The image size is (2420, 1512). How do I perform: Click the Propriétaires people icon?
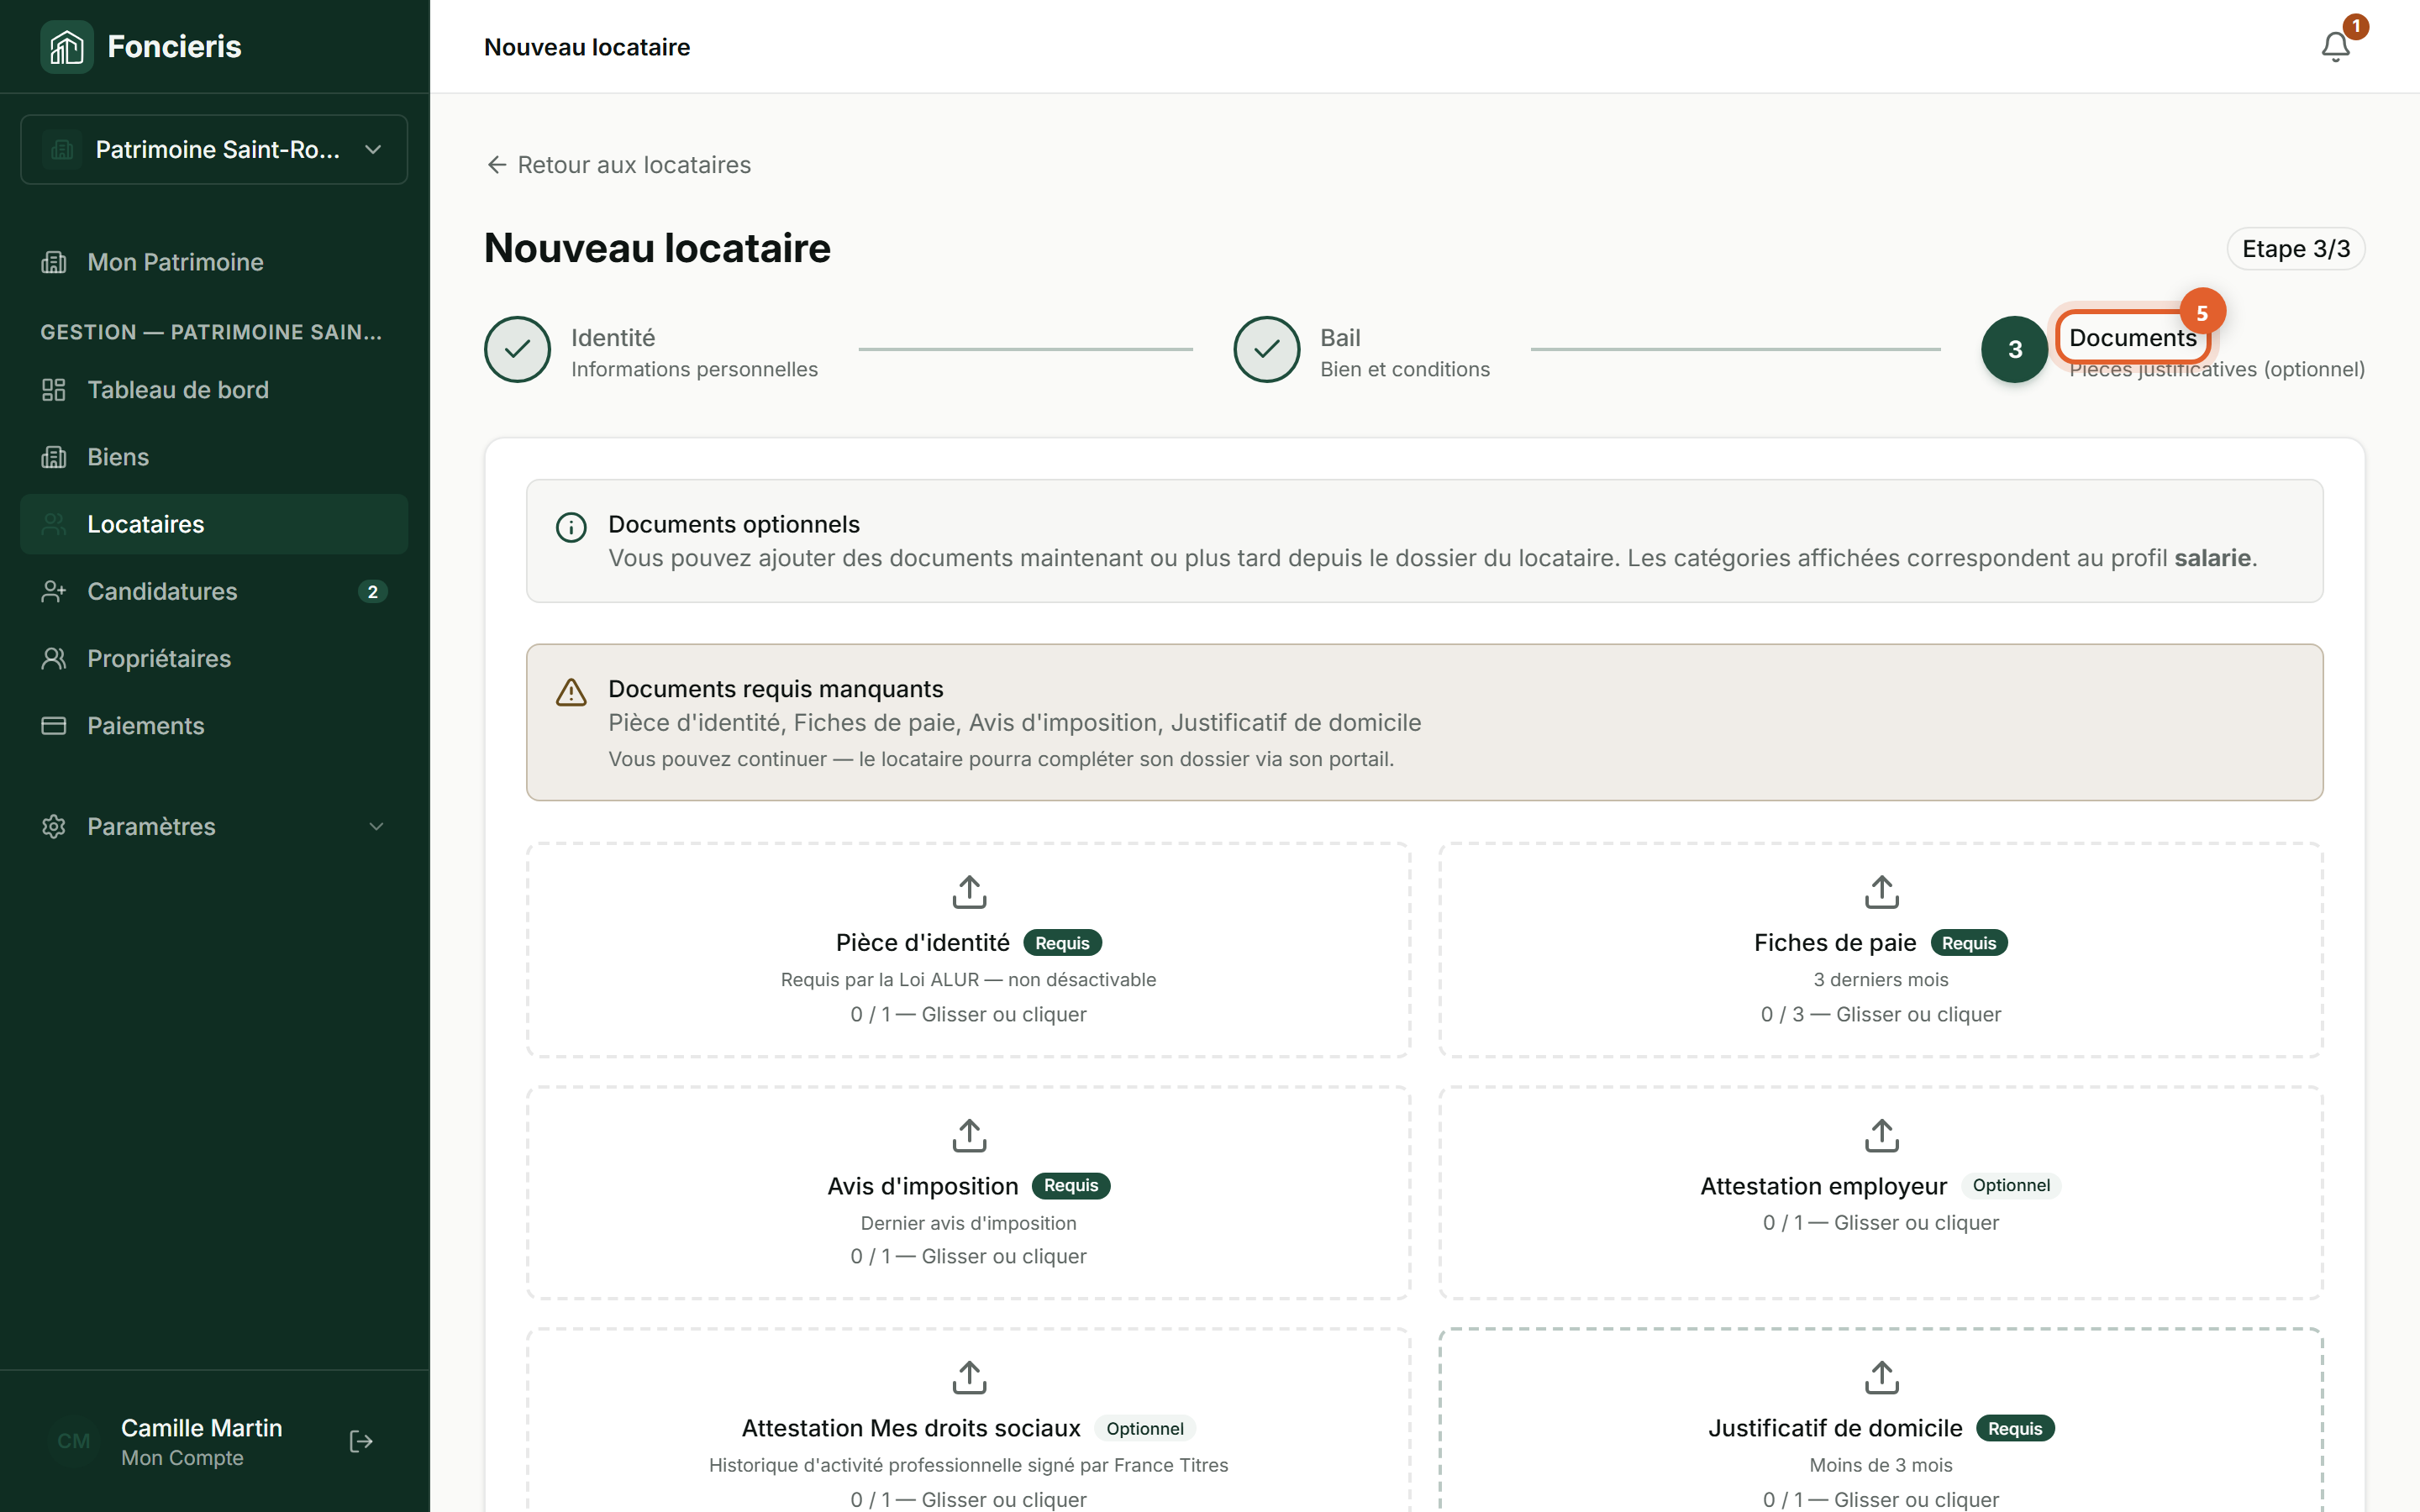[54, 658]
